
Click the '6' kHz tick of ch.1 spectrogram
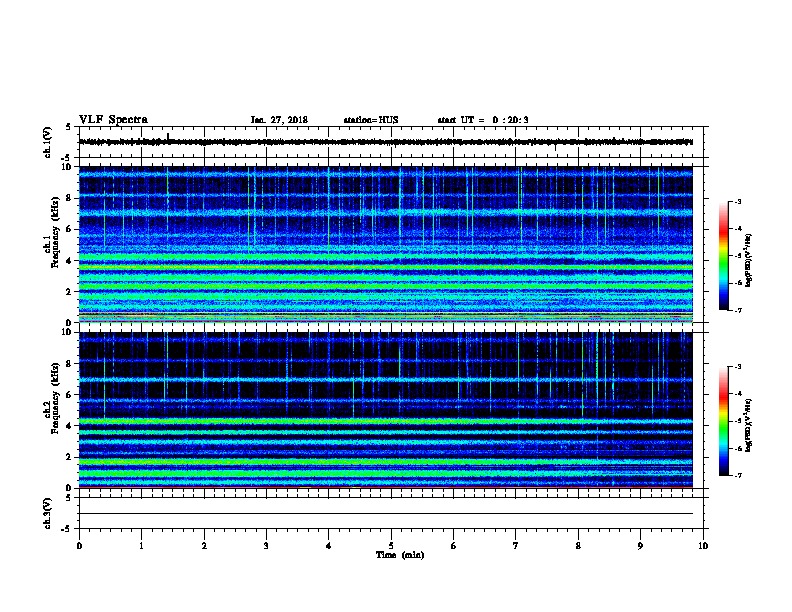(70, 229)
